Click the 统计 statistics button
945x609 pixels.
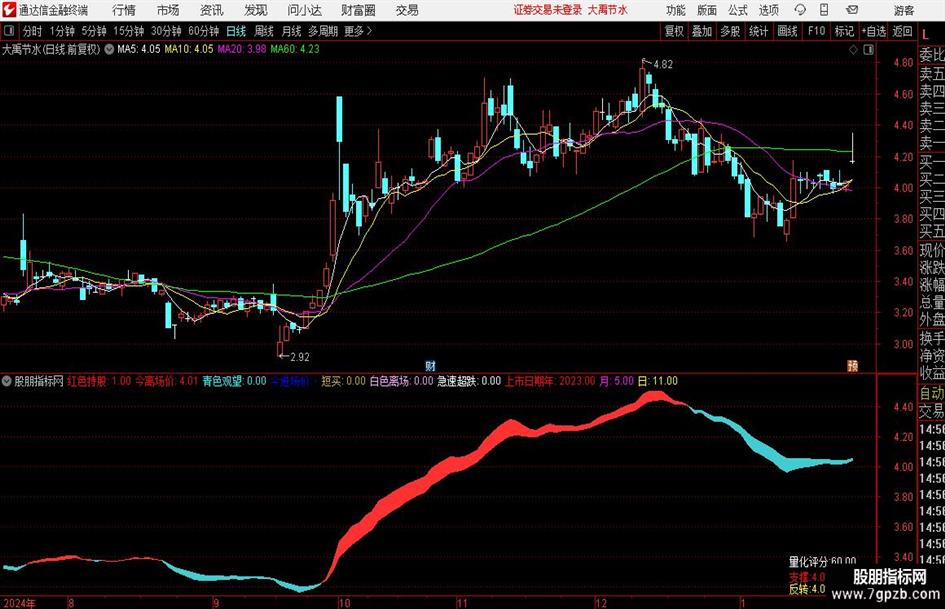[x=758, y=31]
